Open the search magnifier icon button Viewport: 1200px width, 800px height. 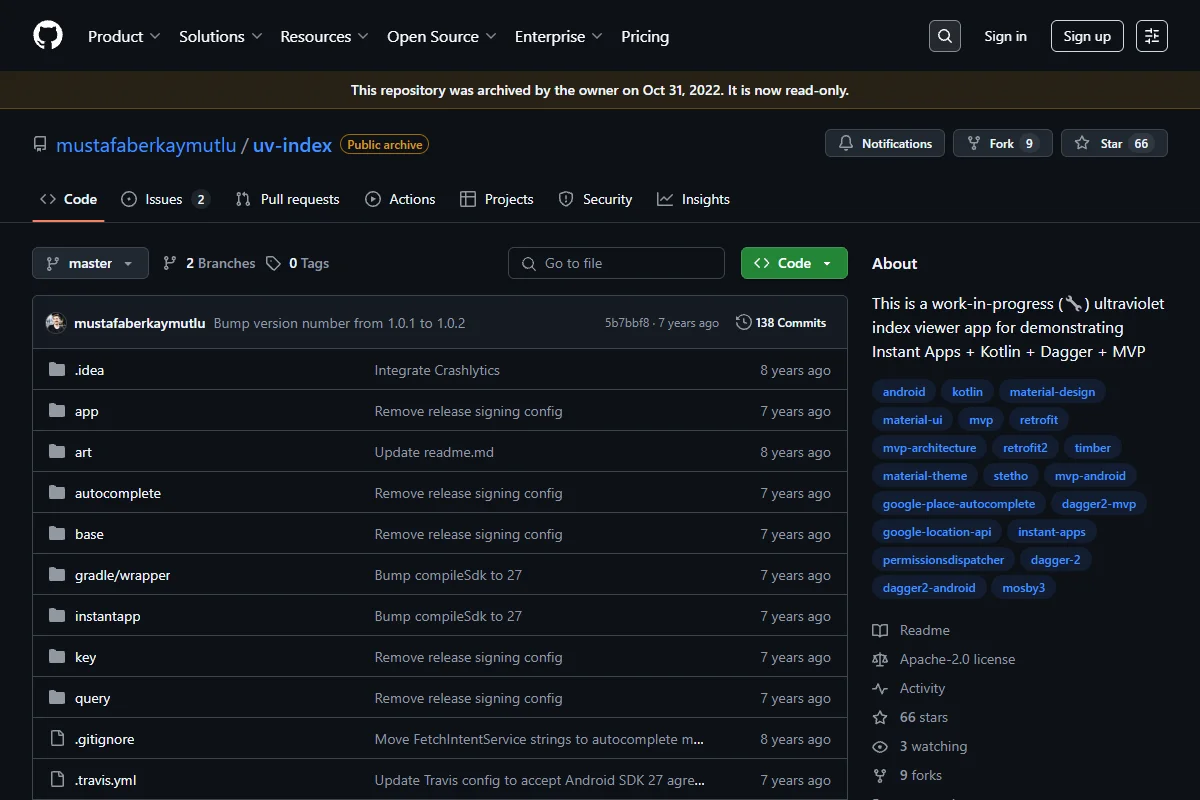[944, 36]
